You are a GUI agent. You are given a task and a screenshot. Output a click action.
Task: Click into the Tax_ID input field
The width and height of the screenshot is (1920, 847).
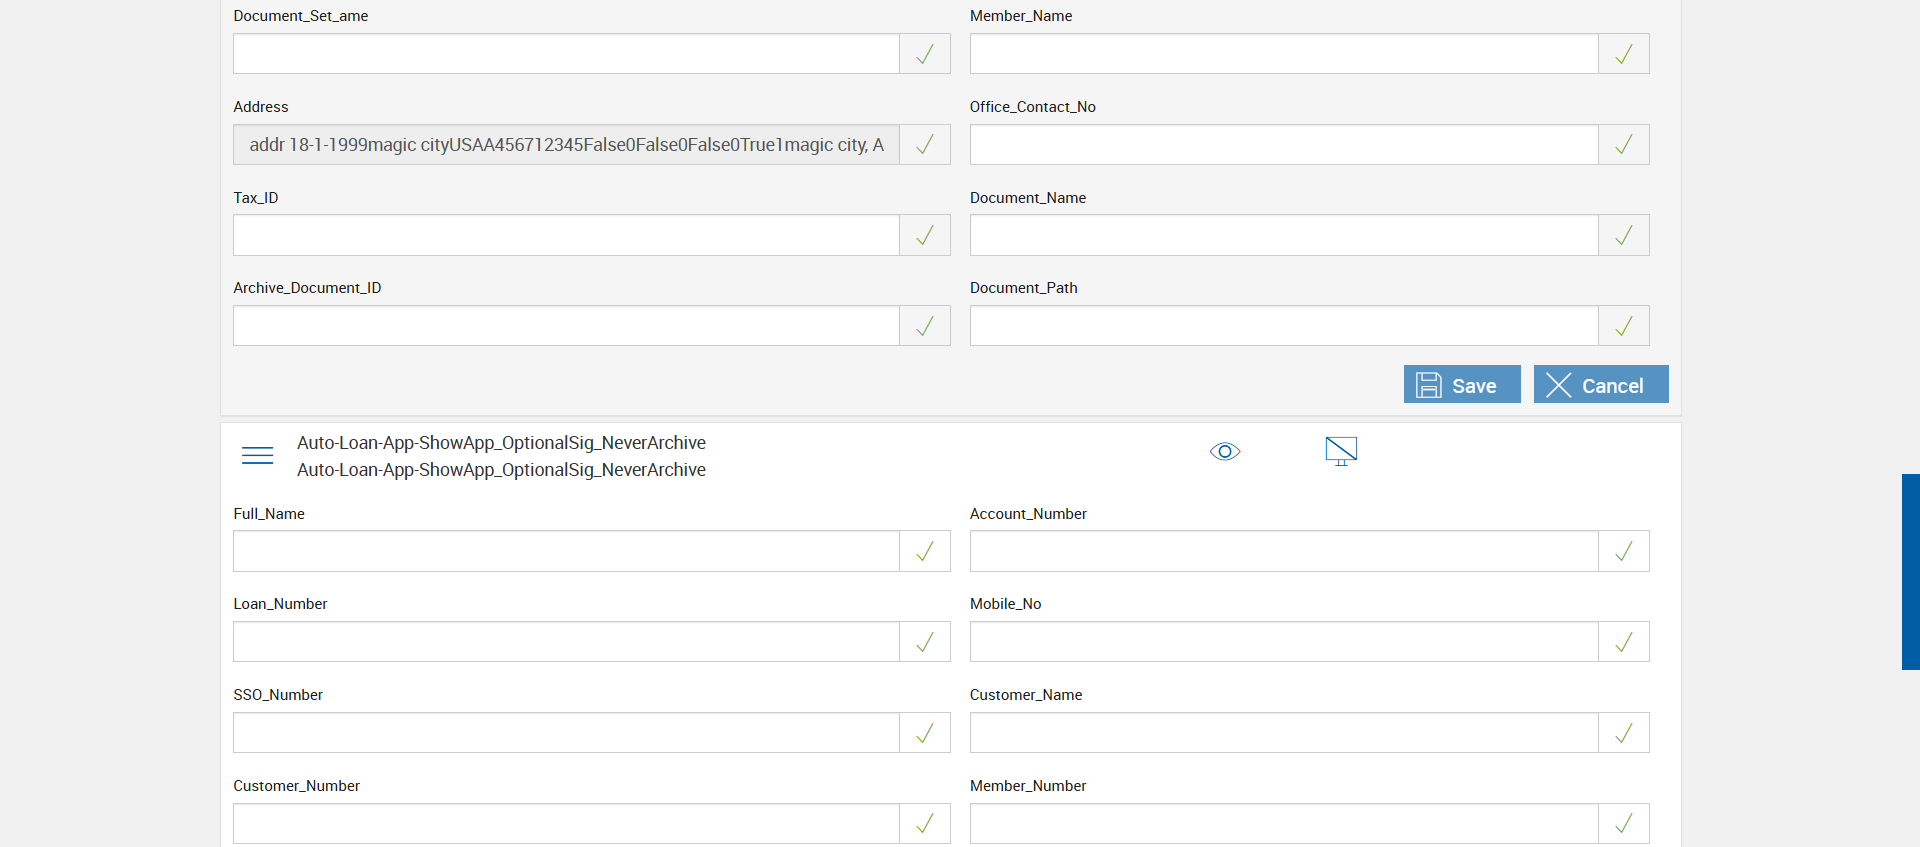566,236
